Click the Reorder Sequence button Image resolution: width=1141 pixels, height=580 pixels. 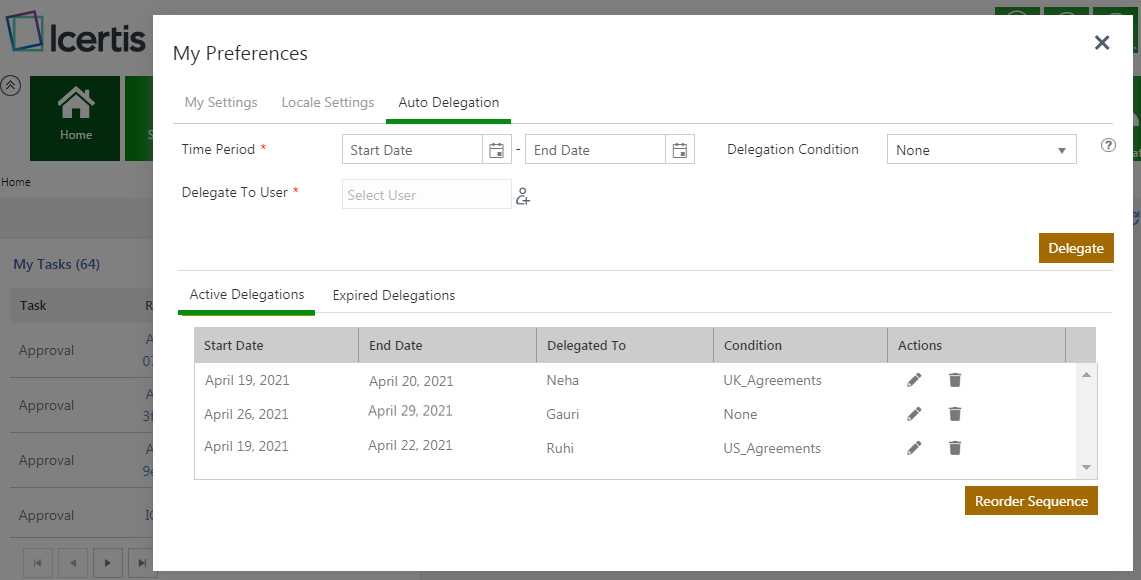click(1031, 501)
